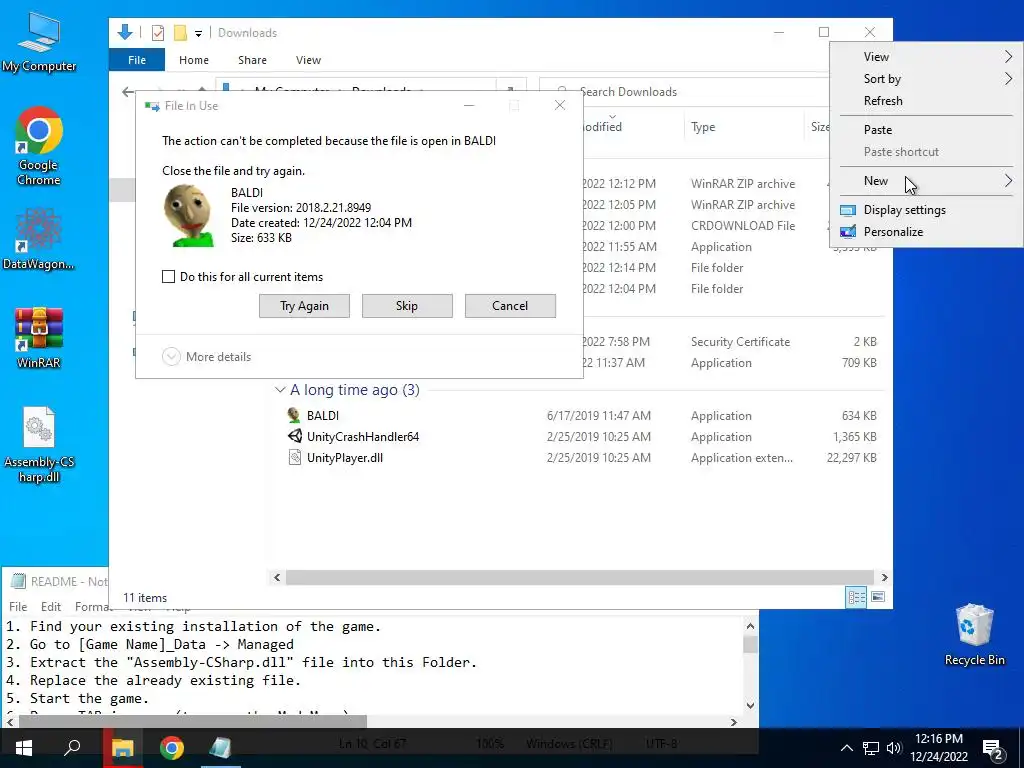Screen dimensions: 1024x768
Task: Click the taskbar clock and date
Action: click(x=938, y=748)
